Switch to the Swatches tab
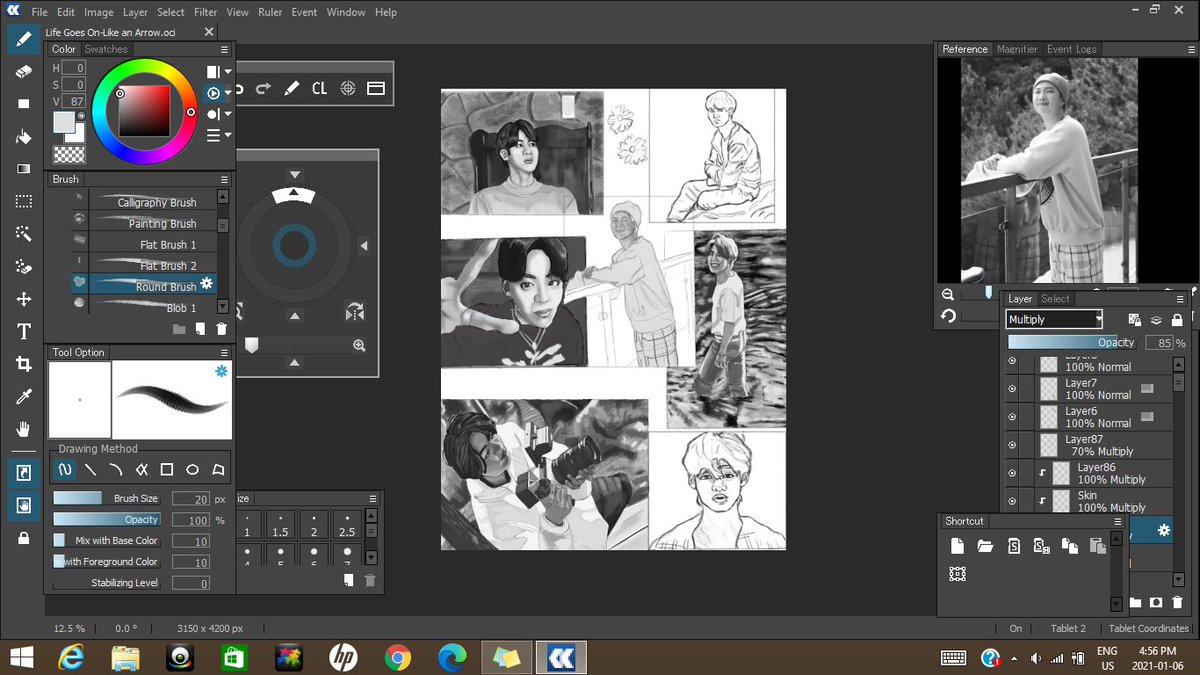This screenshot has height=675, width=1200. (105, 49)
